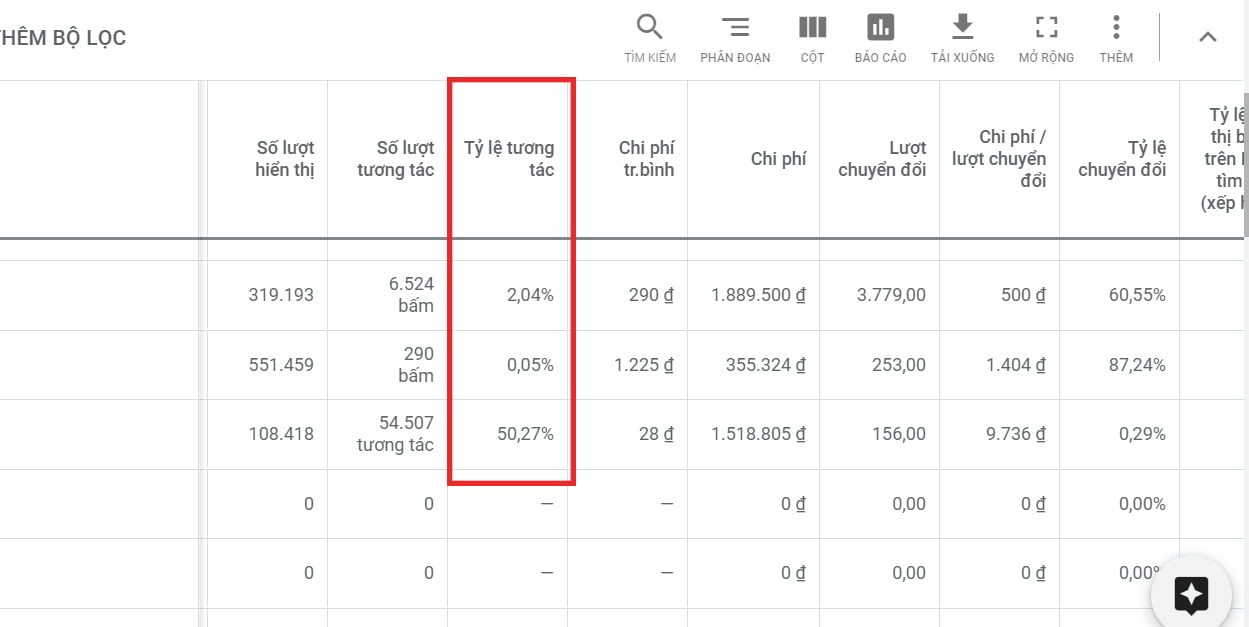
Task: Select the 290 bấm interactions cell
Action: coord(388,365)
